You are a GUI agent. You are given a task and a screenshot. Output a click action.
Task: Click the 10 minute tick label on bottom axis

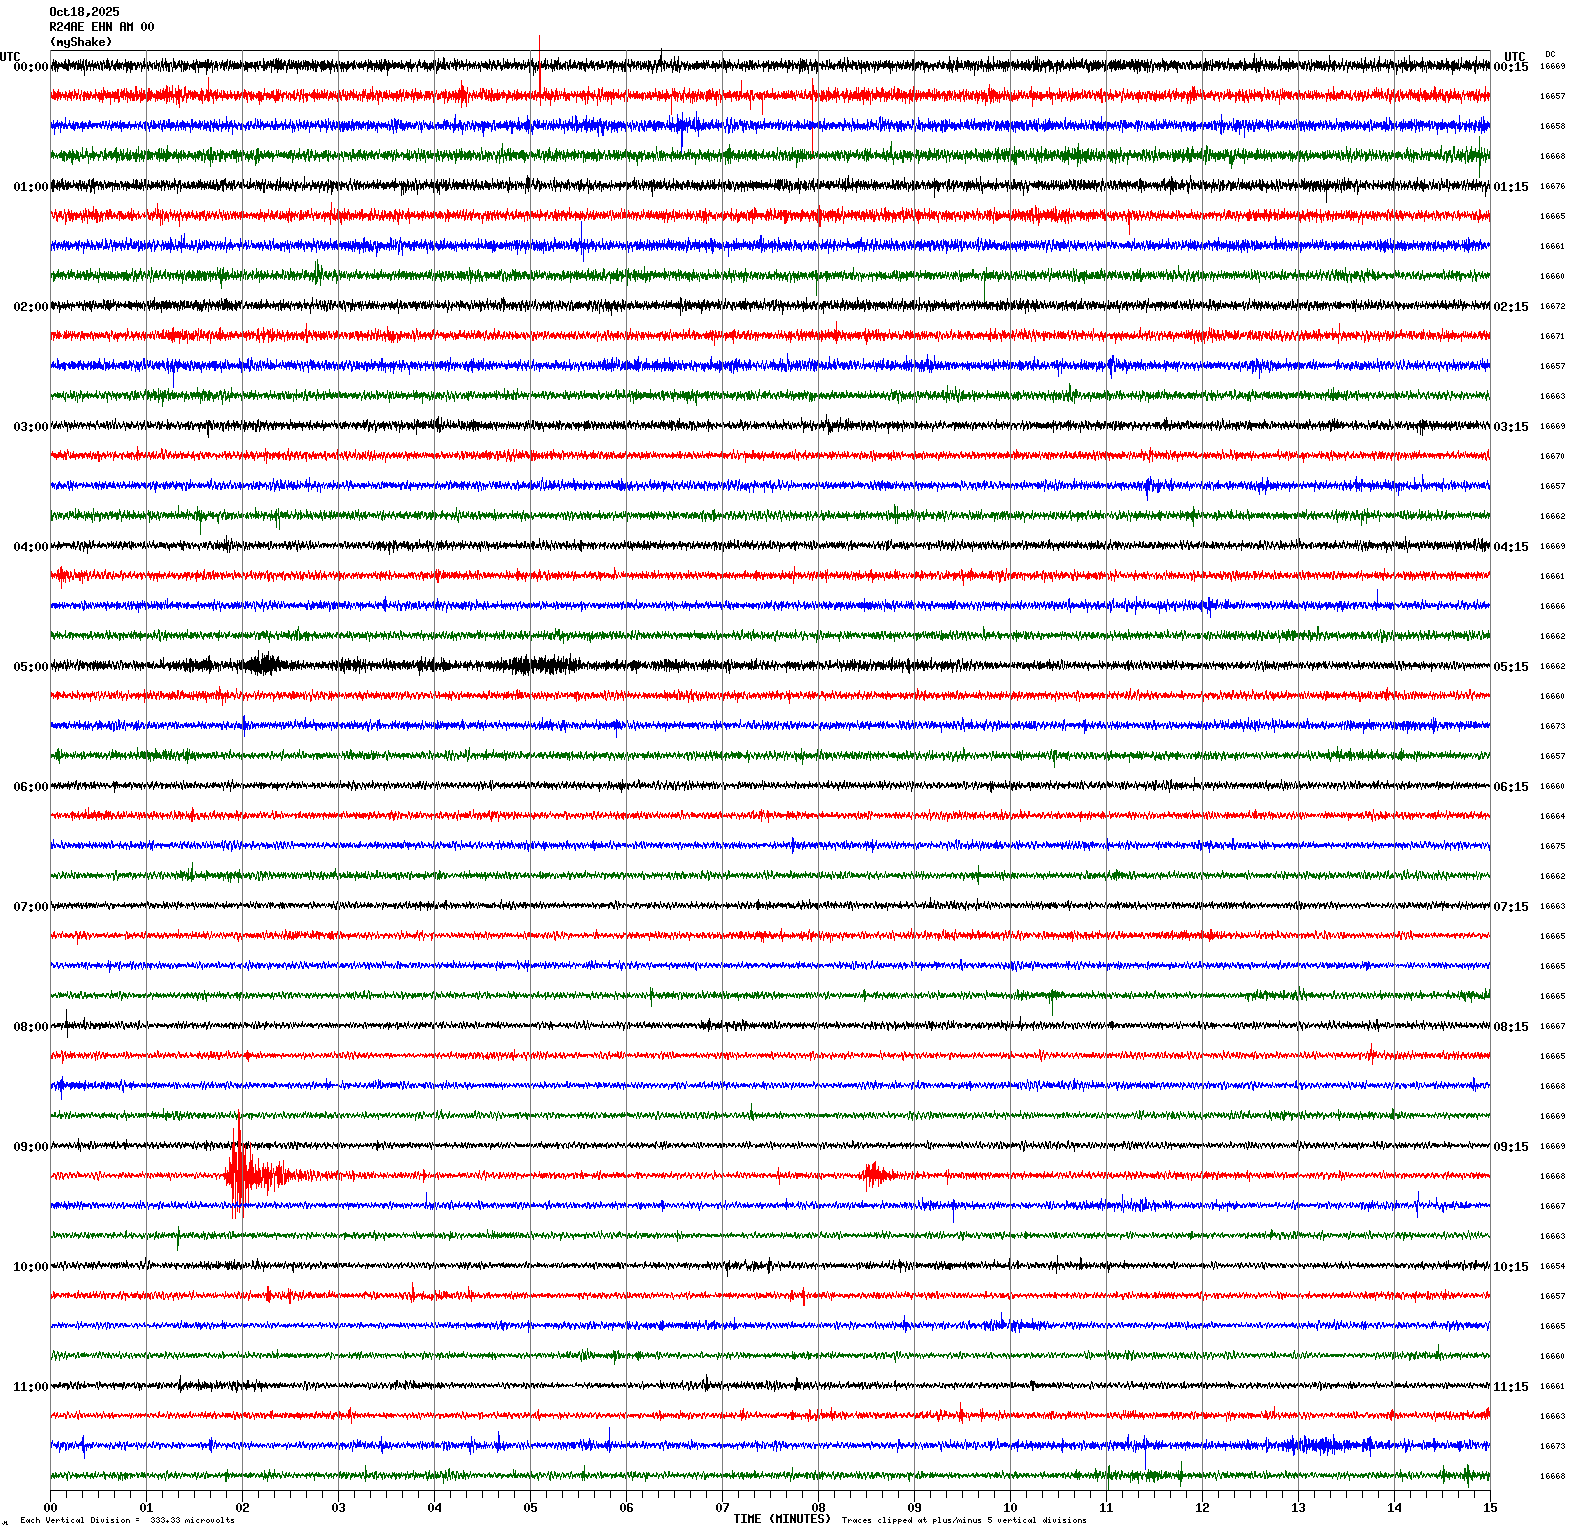click(1011, 1508)
